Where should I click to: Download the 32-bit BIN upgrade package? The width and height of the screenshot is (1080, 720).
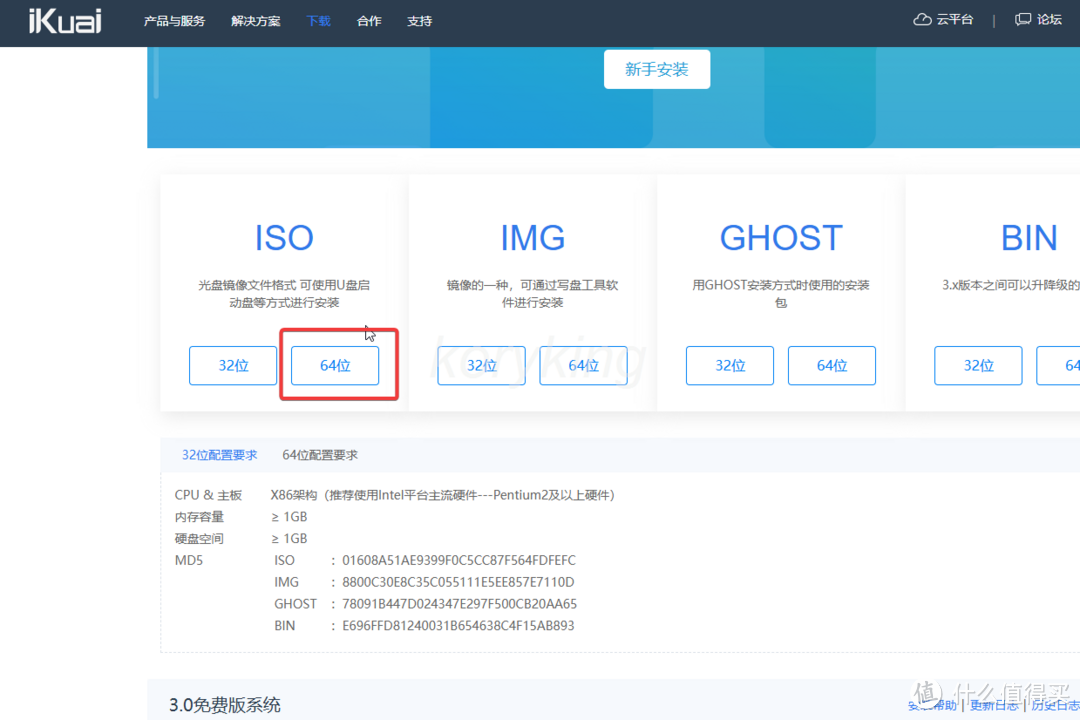[978, 365]
